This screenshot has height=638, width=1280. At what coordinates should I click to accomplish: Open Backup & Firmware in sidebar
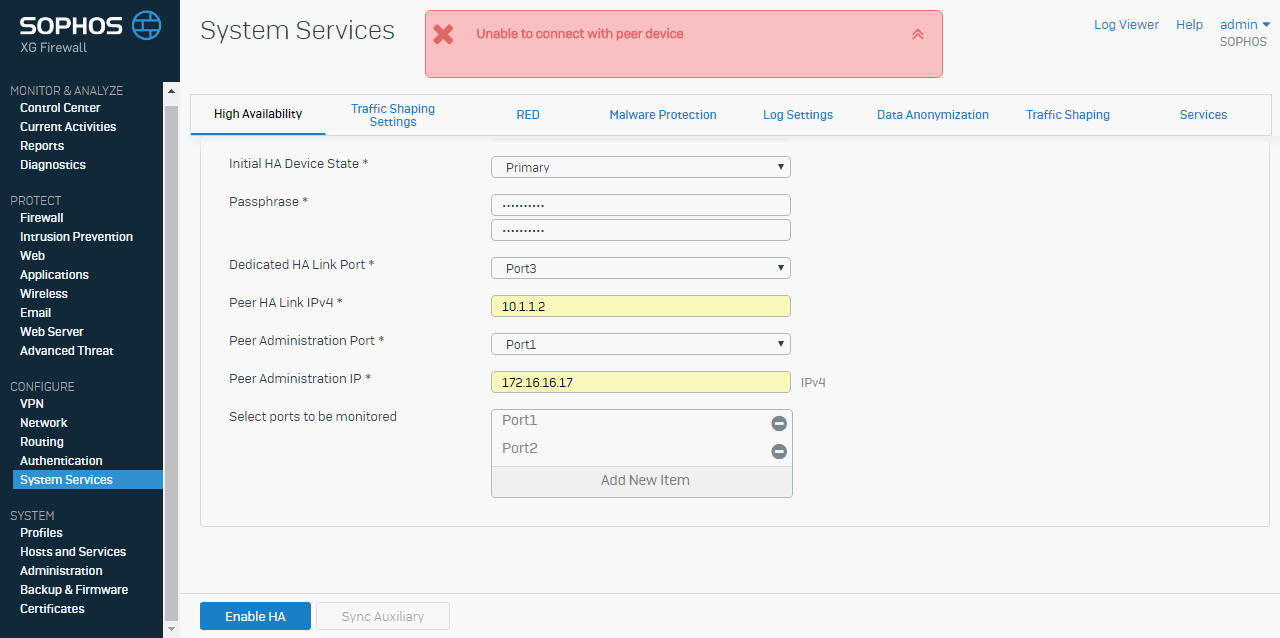tap(74, 590)
